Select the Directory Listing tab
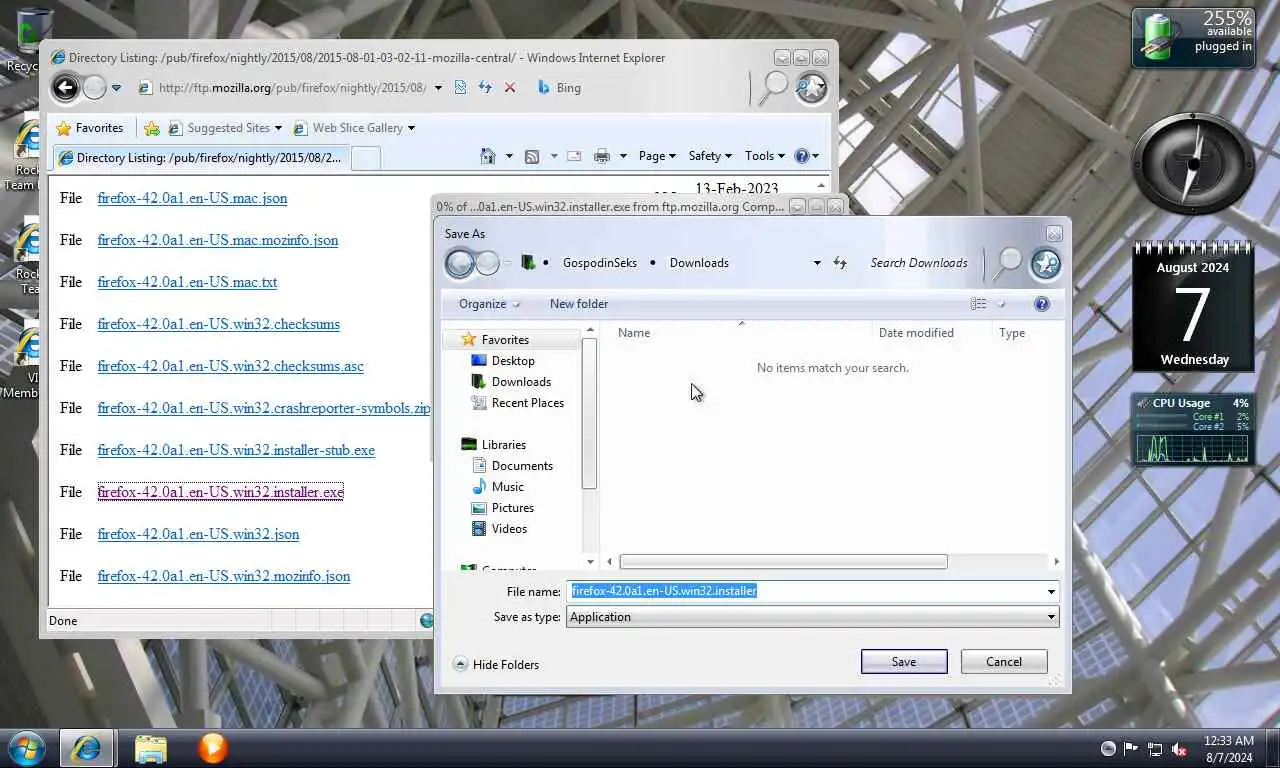This screenshot has height=768, width=1280. 200,158
